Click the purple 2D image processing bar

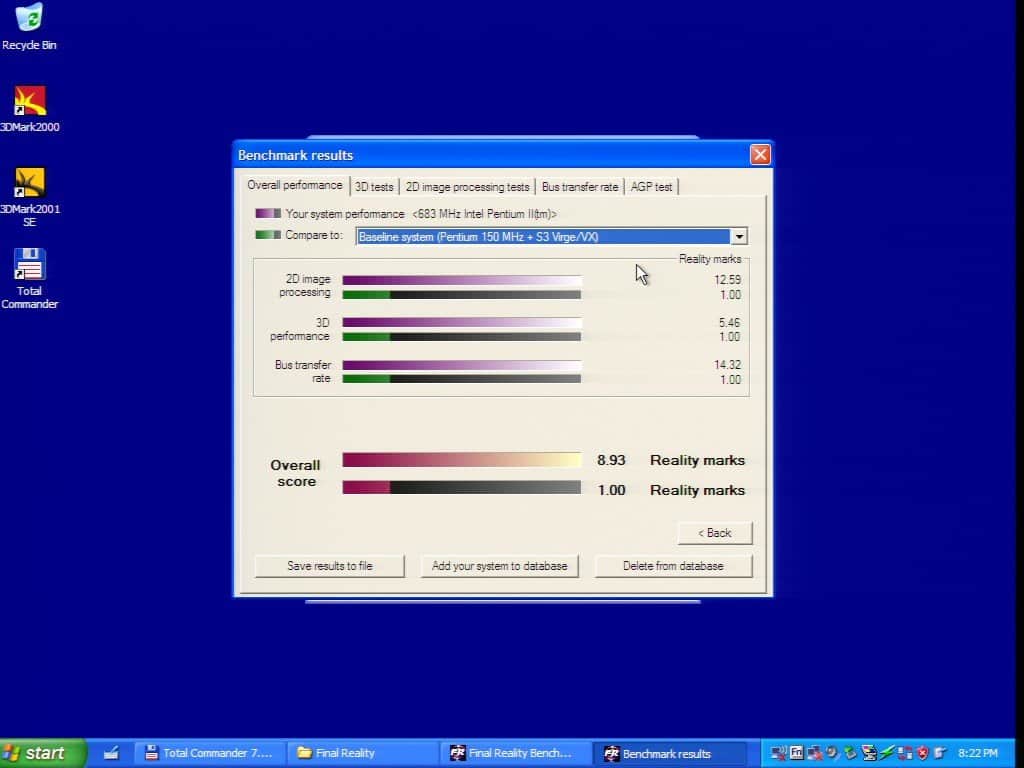[462, 281]
